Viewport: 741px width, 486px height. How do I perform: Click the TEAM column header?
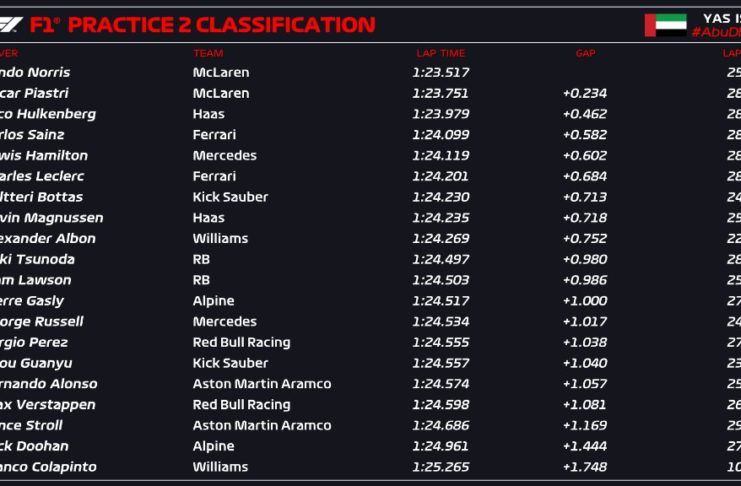coord(208,53)
